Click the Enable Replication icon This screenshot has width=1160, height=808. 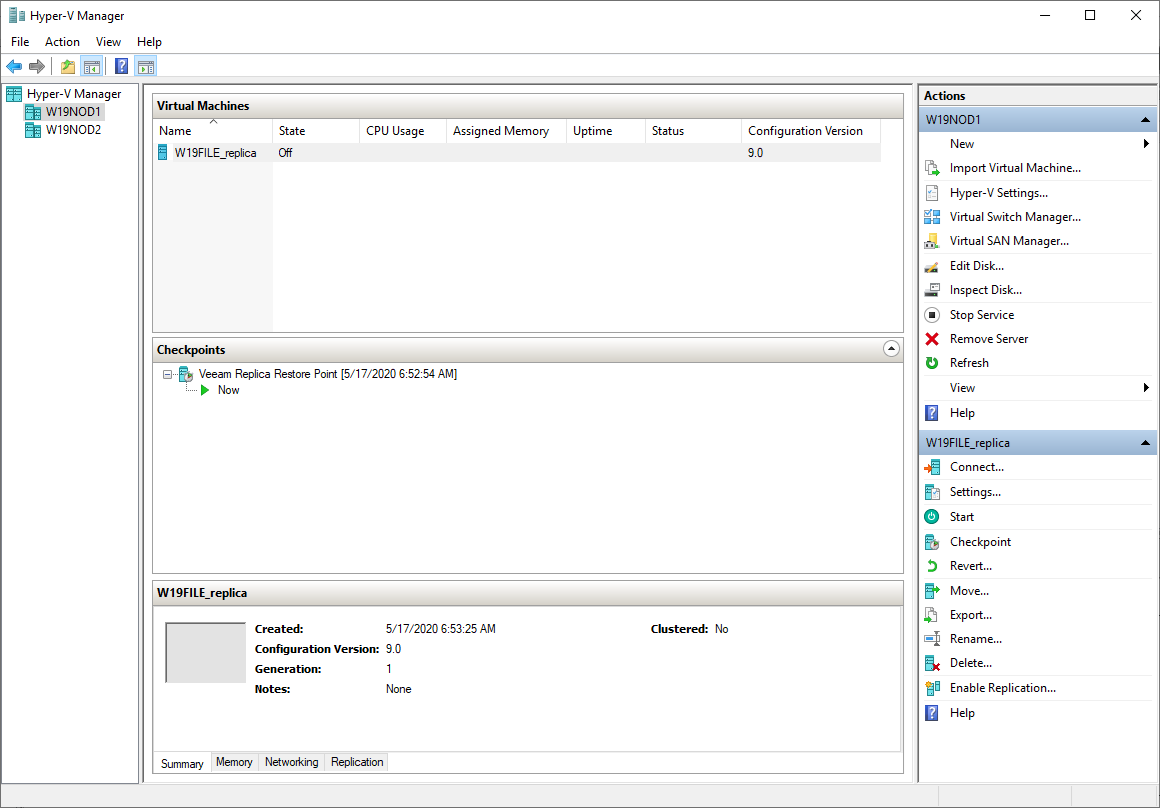point(932,688)
